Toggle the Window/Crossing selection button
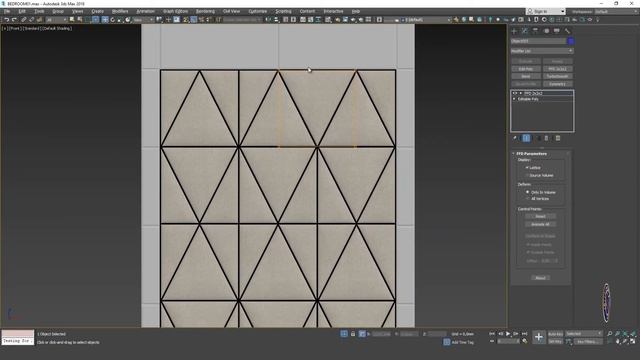 pyautogui.click(x=96, y=20)
